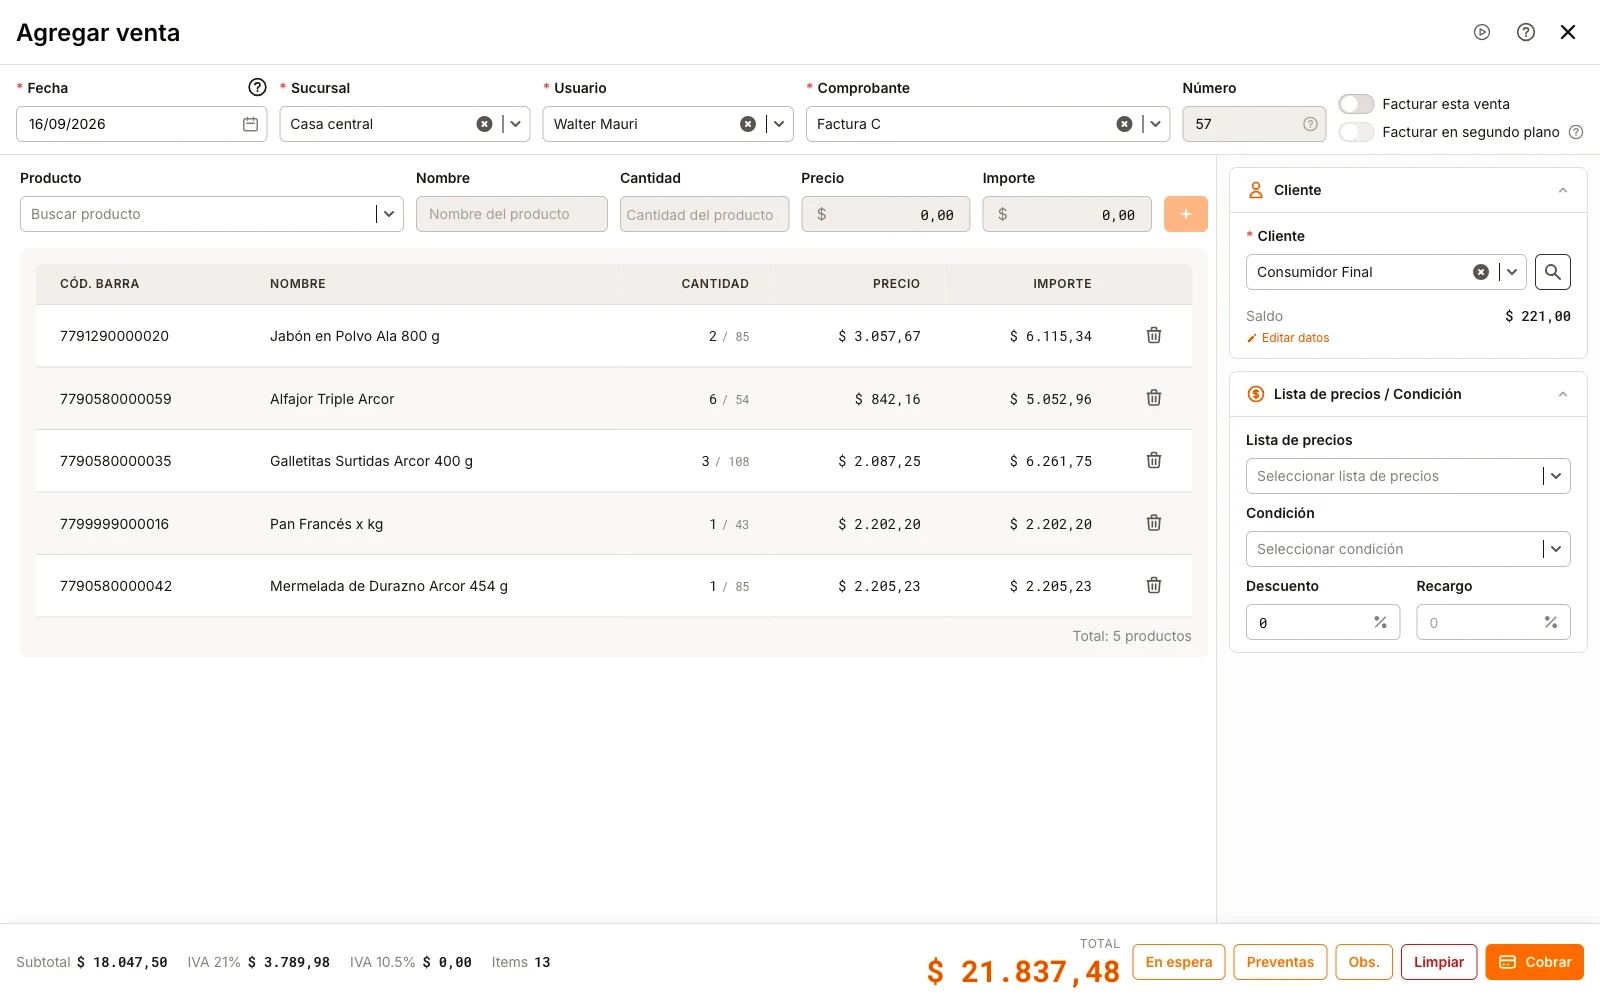Open the Cliente dropdown arrow

1512,272
